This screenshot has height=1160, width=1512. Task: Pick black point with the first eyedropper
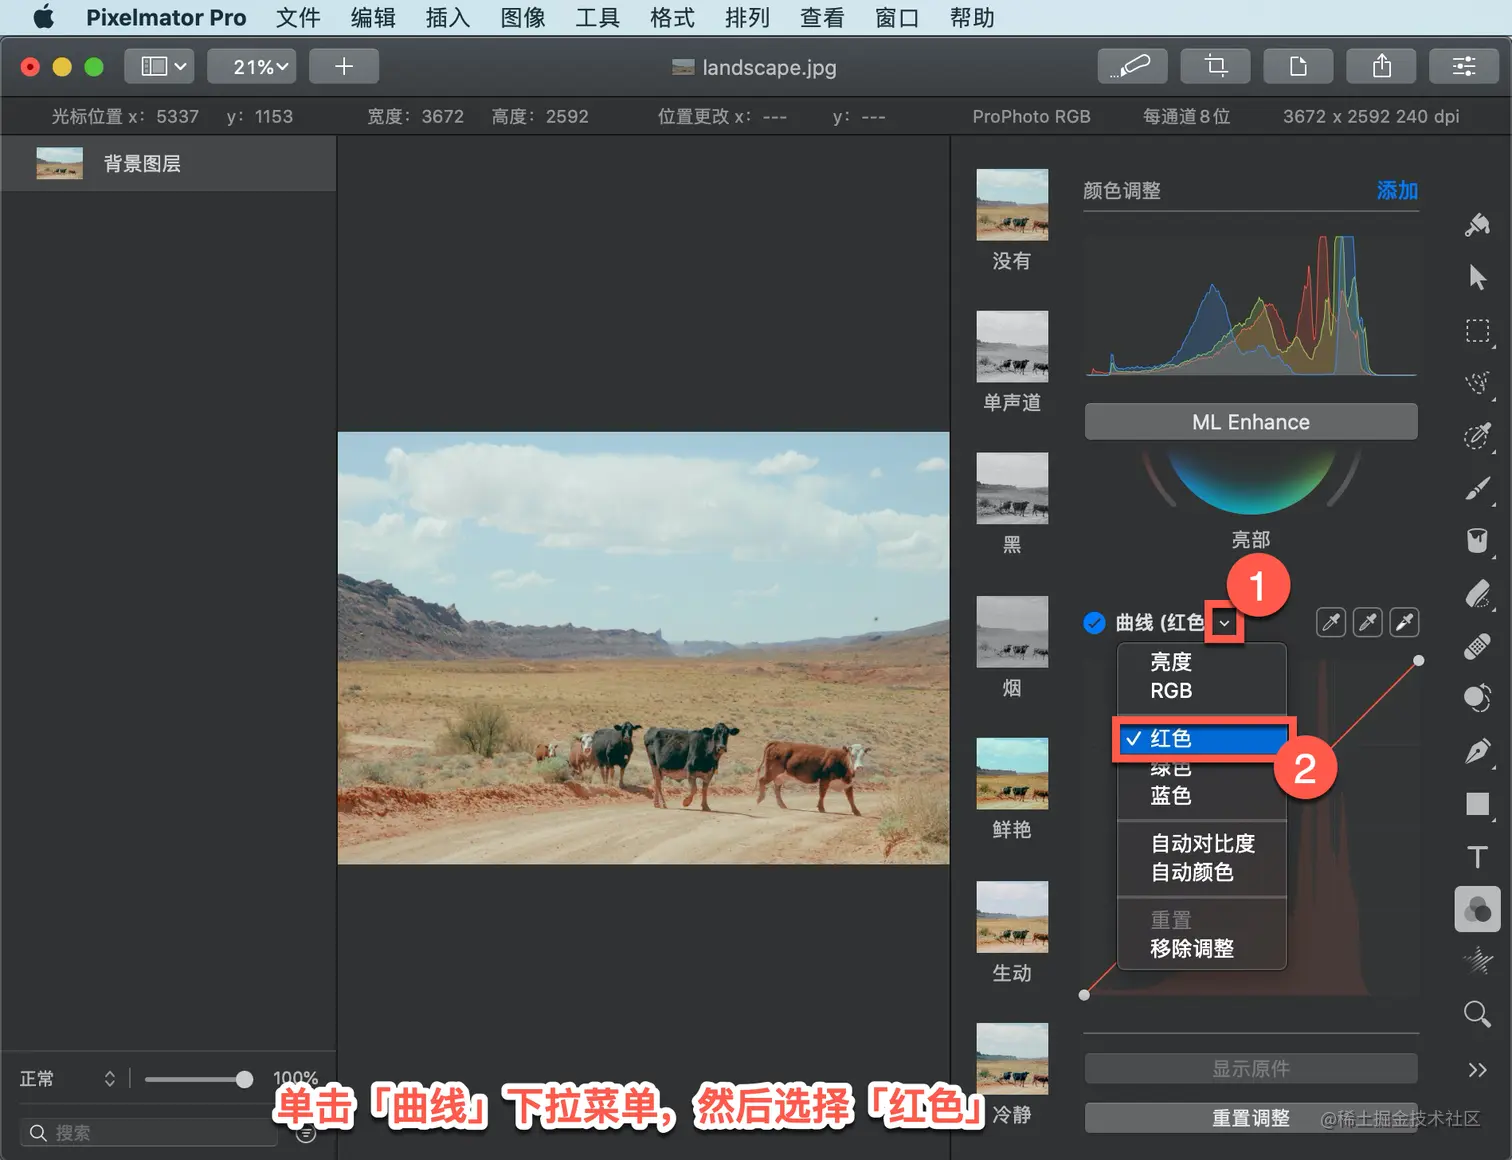point(1331,623)
